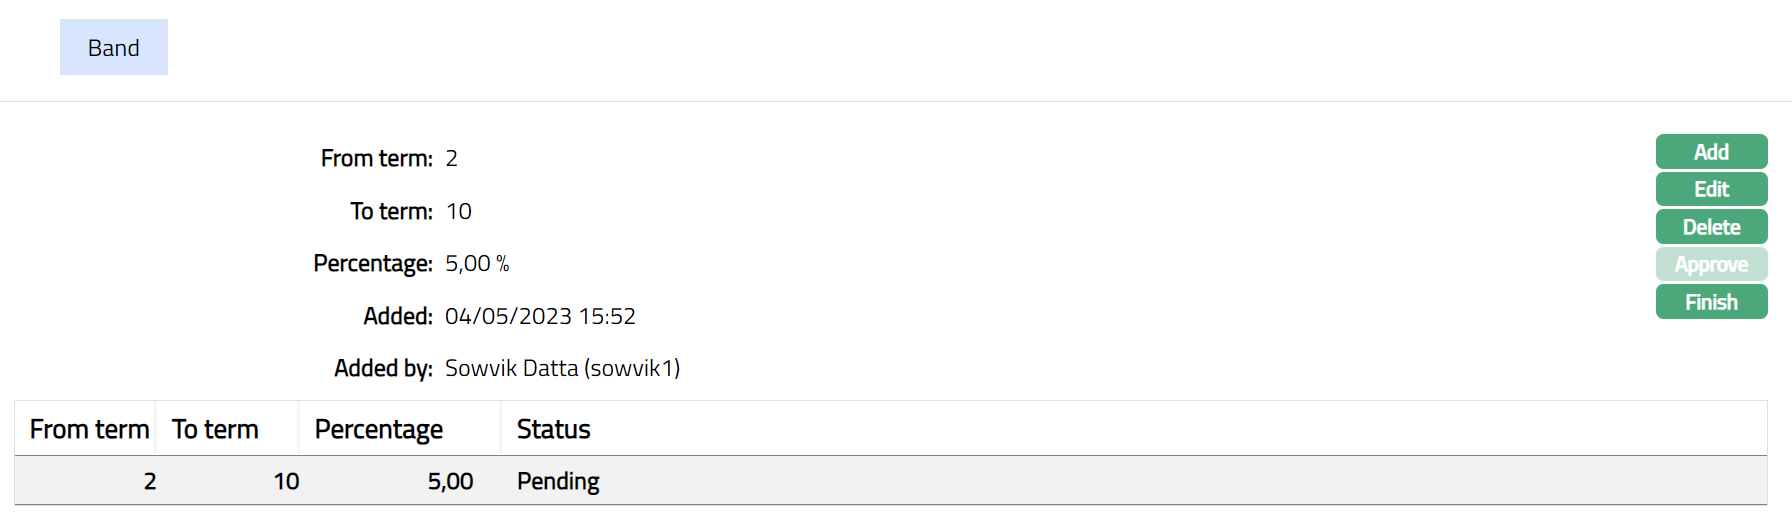The height and width of the screenshot is (526, 1792).
Task: Click the Percentage column header
Action: point(378,429)
